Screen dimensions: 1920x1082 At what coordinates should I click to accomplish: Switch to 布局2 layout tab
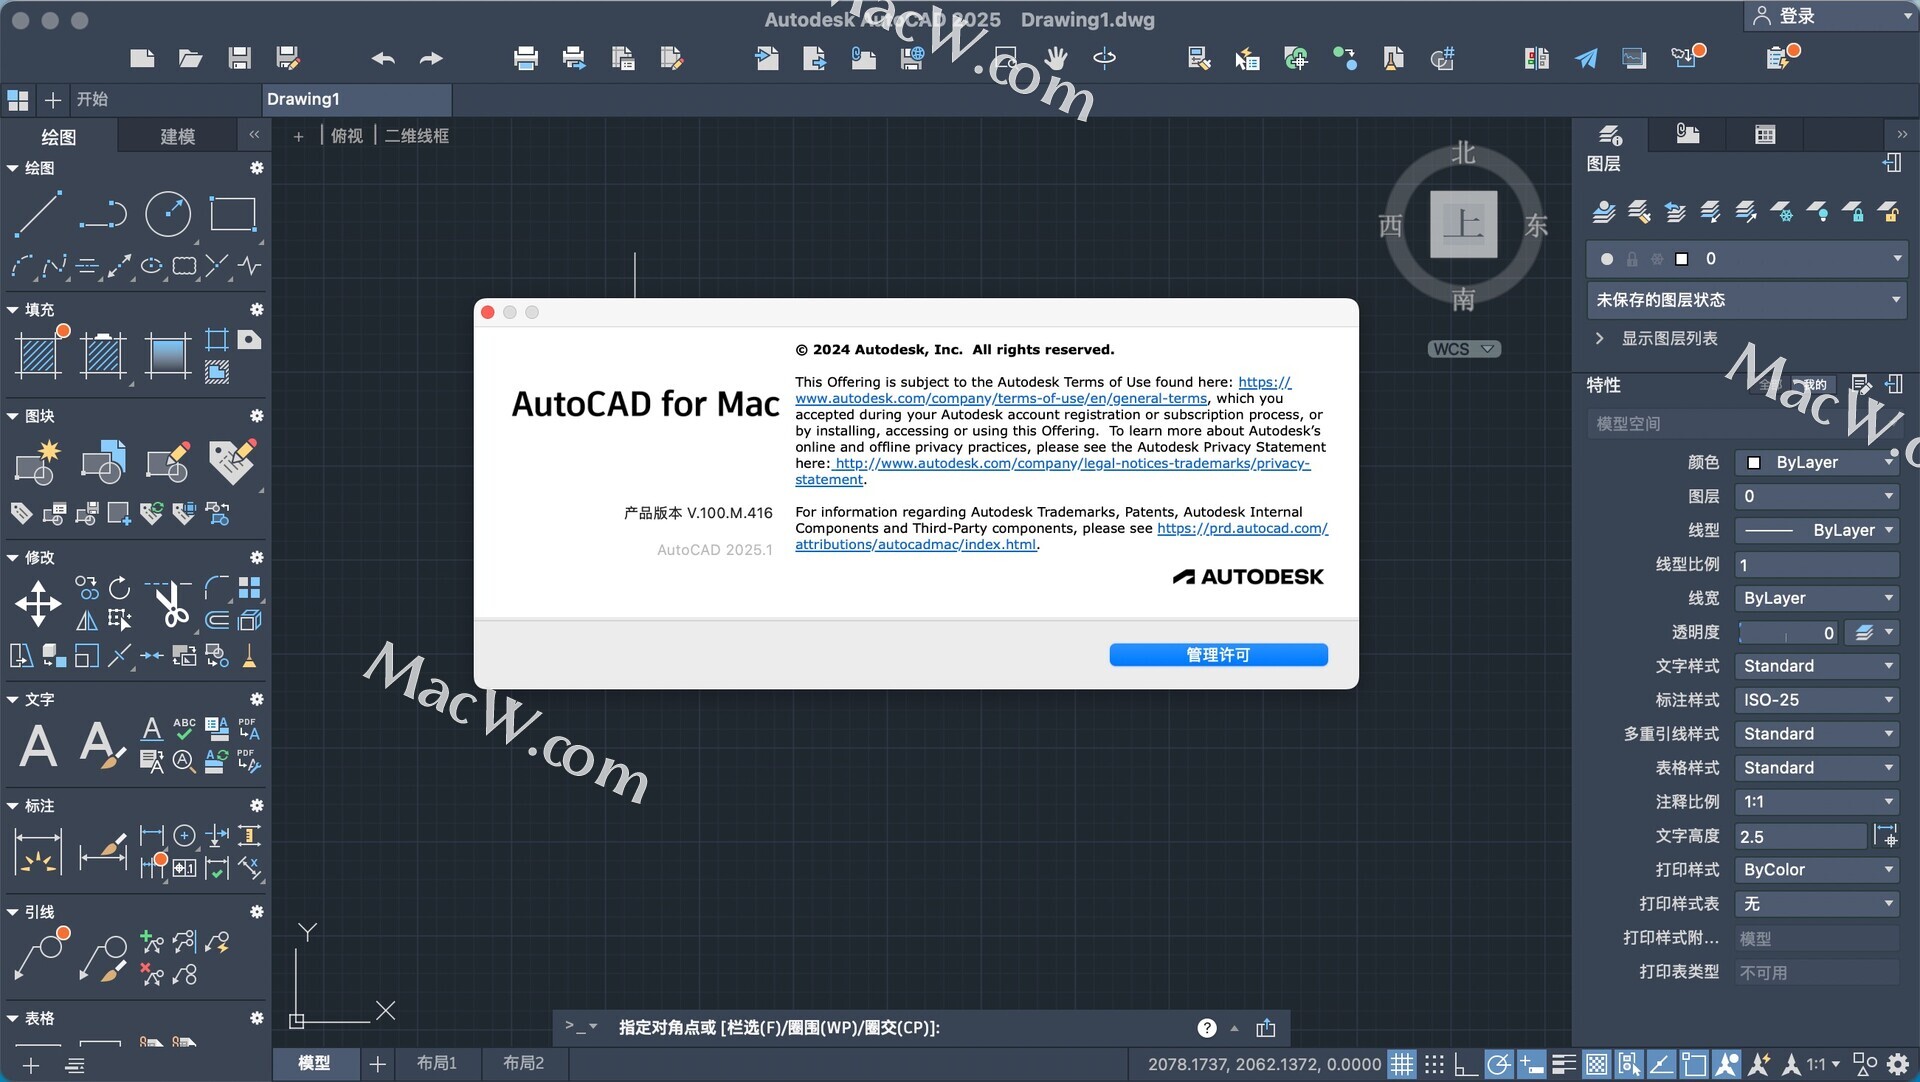[x=524, y=1063]
